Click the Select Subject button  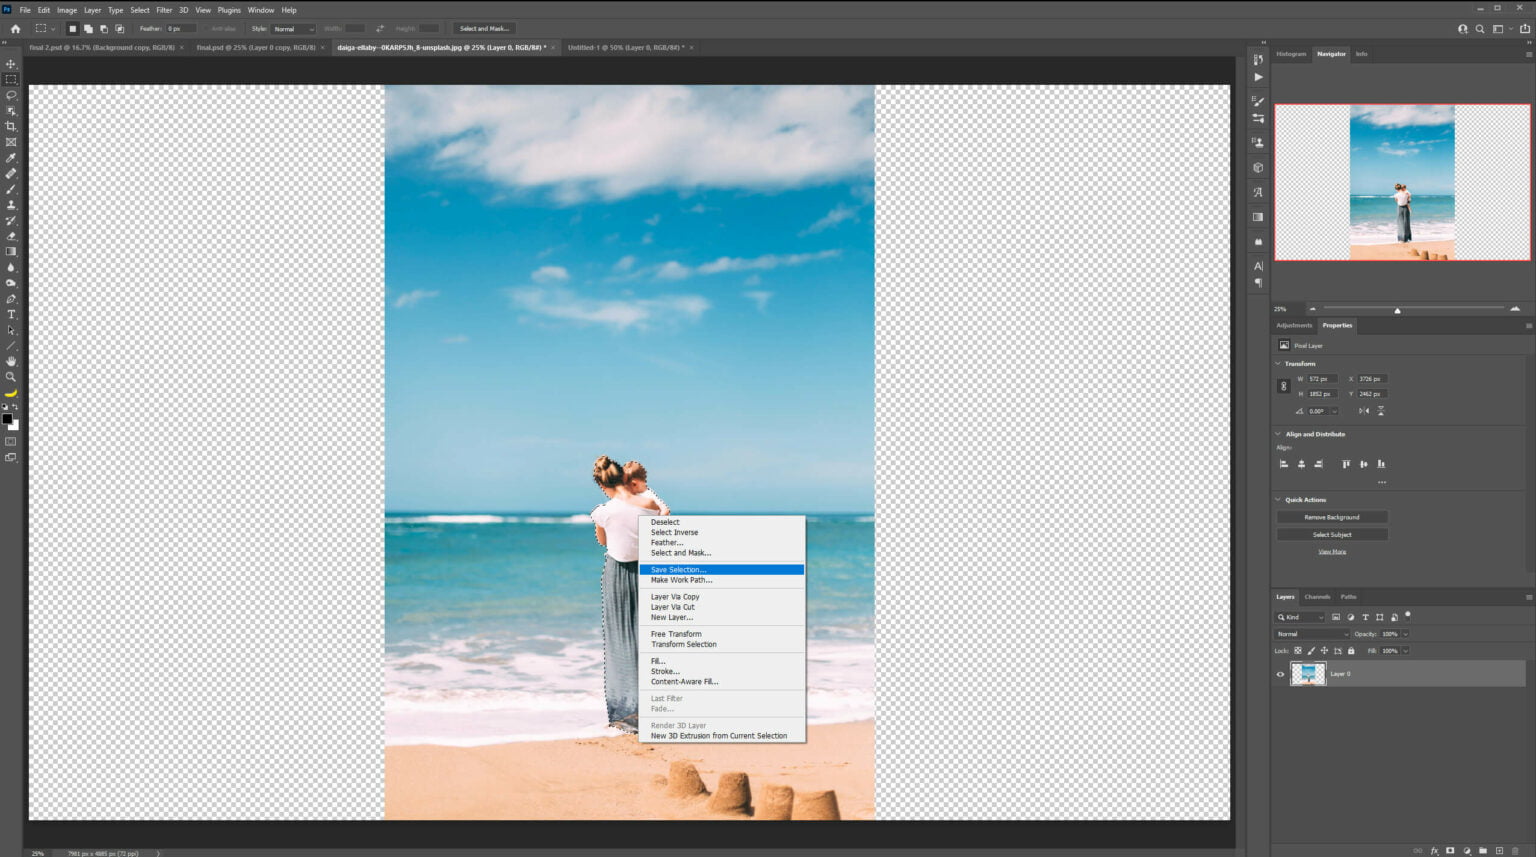1331,534
